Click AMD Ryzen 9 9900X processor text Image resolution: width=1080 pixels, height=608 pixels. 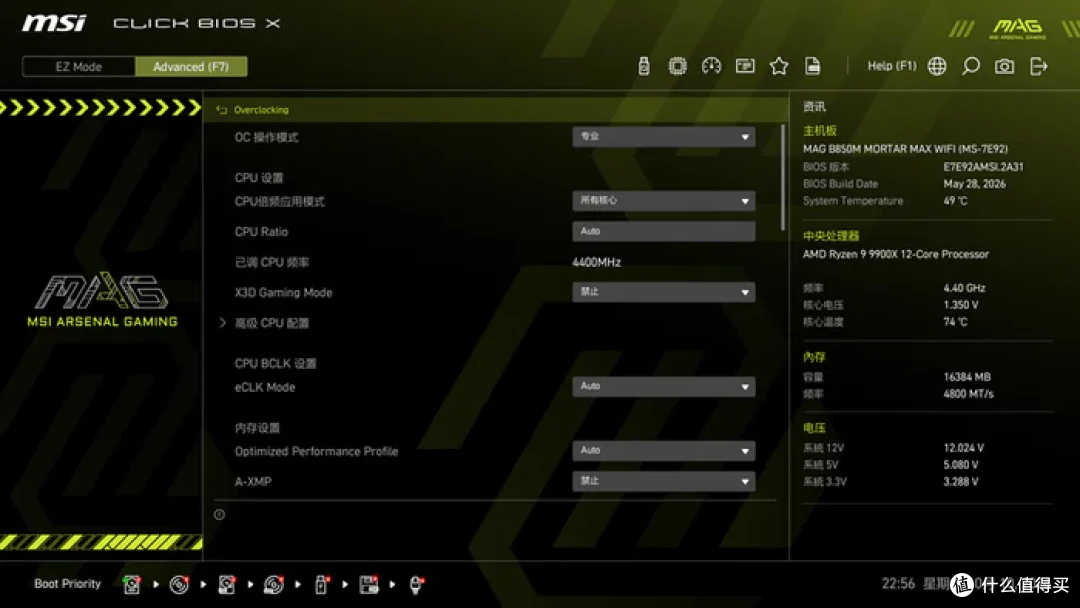pyautogui.click(x=896, y=254)
